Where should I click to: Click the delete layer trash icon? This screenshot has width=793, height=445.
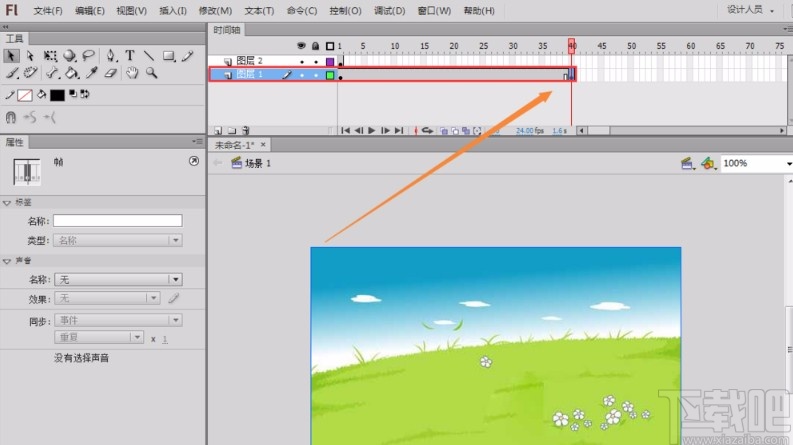(246, 130)
